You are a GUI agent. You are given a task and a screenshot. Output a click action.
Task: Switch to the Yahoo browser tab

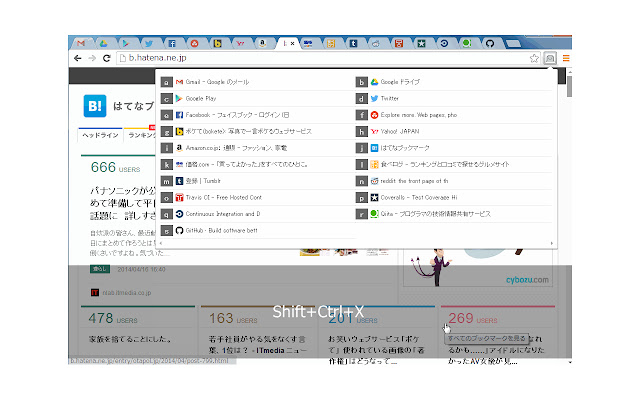[240, 43]
